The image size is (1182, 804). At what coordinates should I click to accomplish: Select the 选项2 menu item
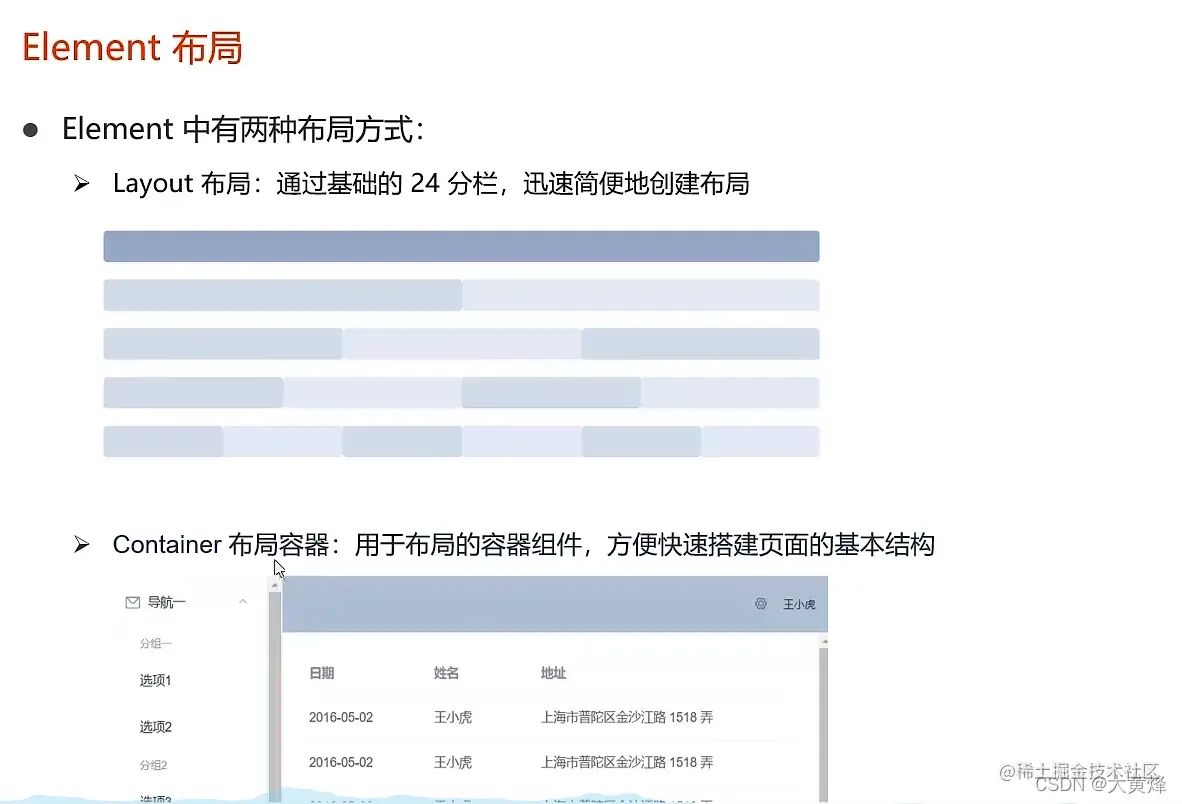coord(155,726)
